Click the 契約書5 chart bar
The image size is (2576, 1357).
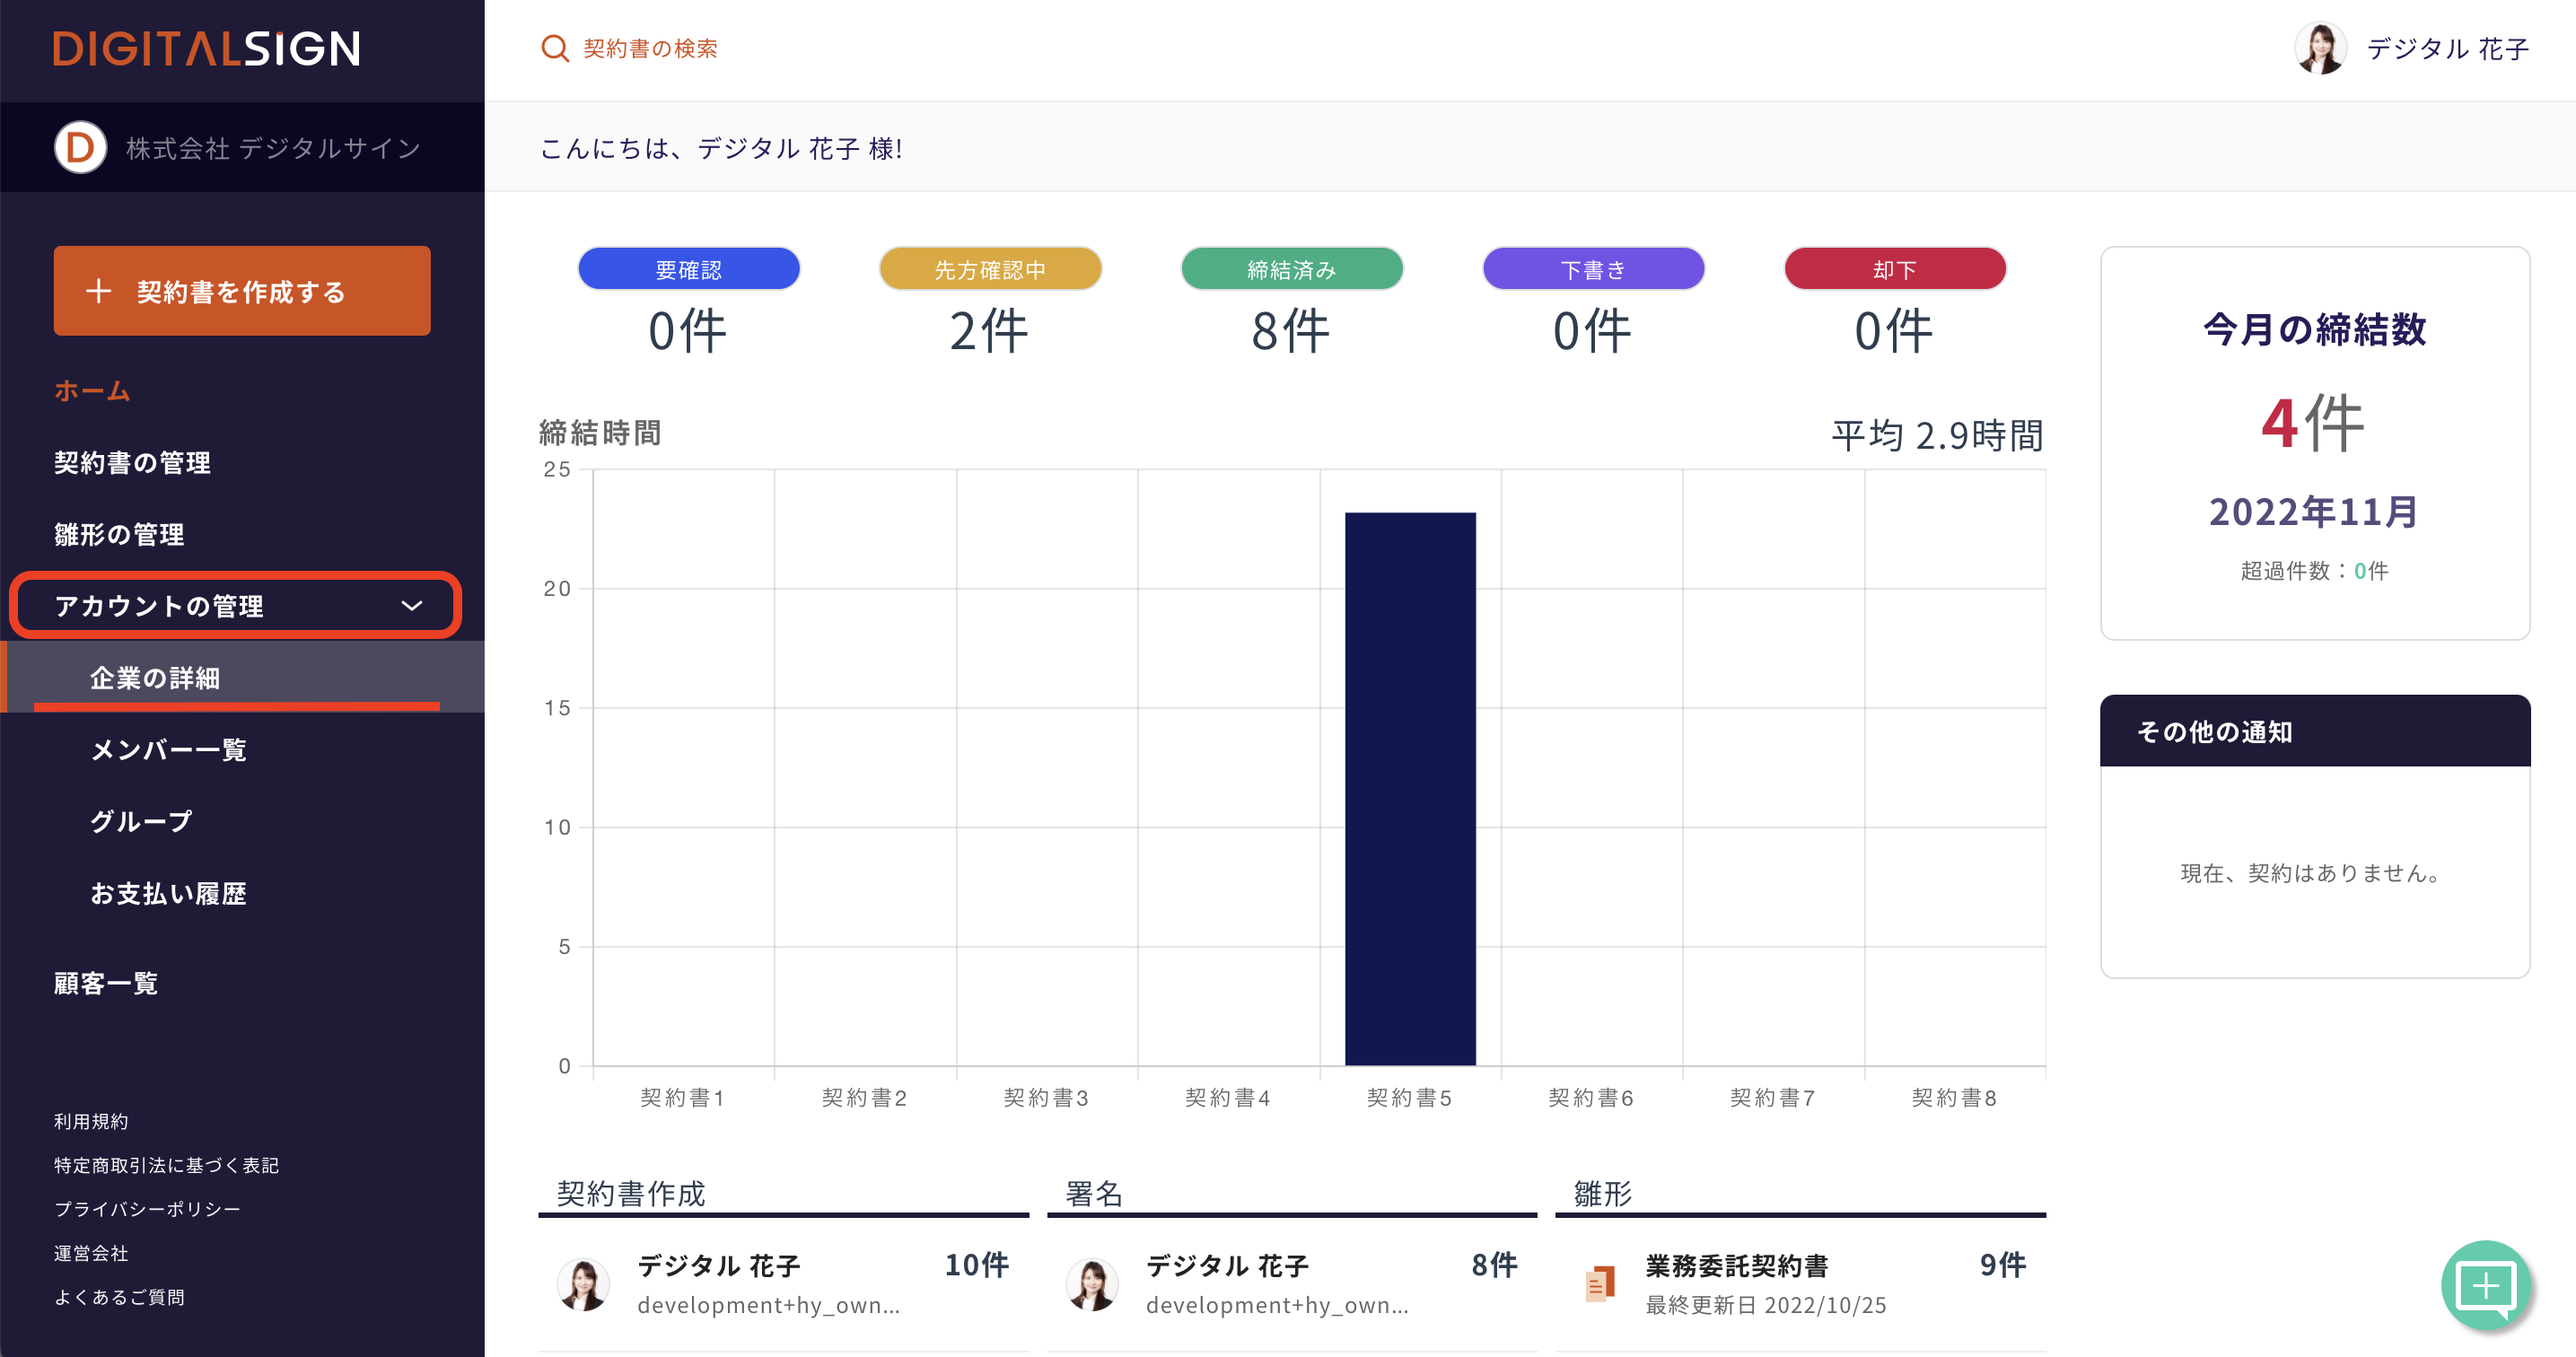1409,788
